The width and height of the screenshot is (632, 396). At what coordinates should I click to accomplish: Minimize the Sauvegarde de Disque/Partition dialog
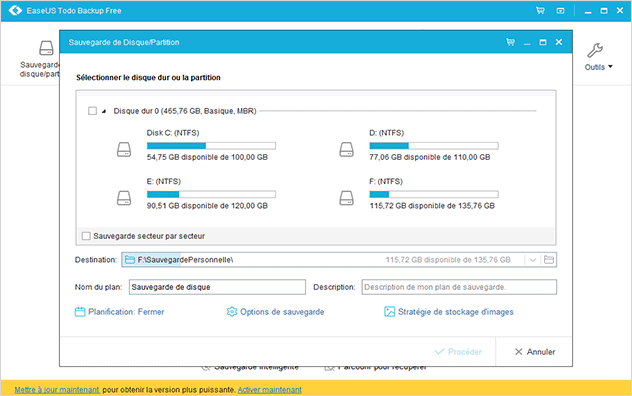[527, 43]
